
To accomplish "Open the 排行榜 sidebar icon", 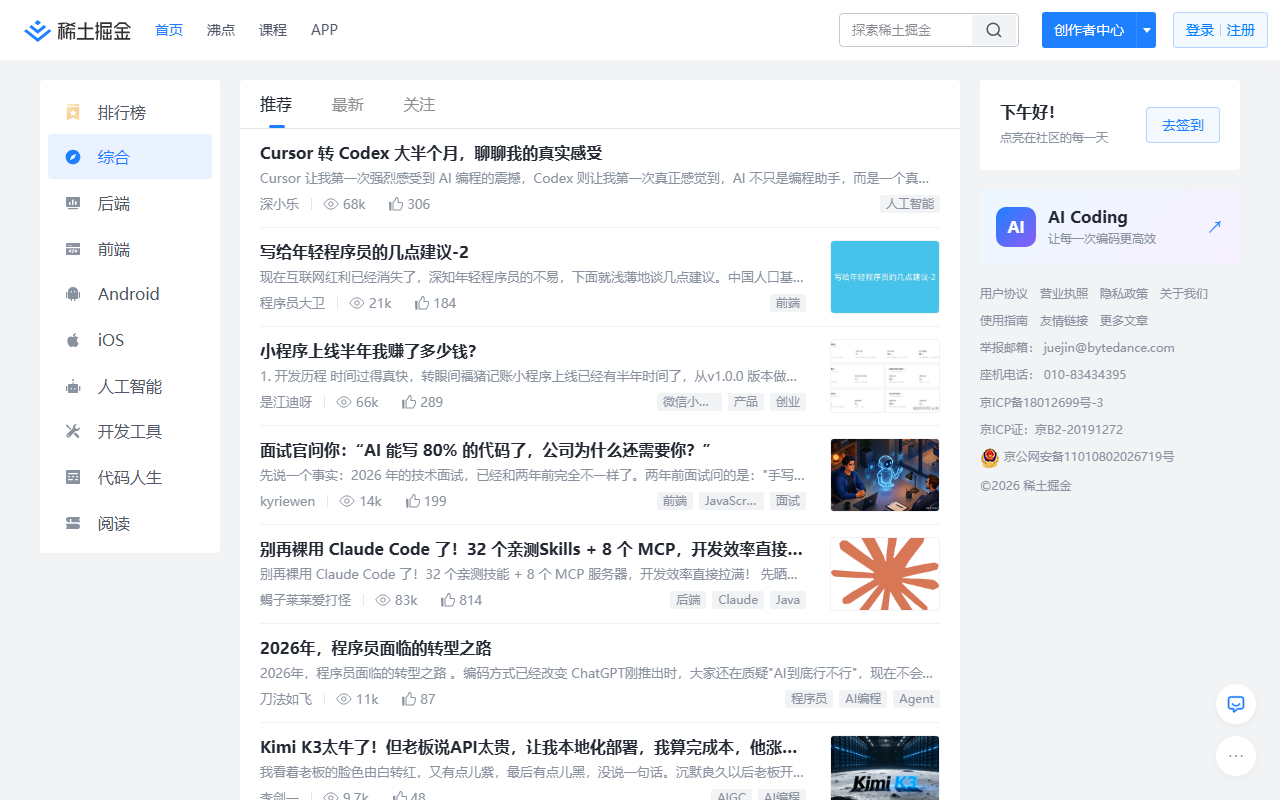I will coord(73,112).
